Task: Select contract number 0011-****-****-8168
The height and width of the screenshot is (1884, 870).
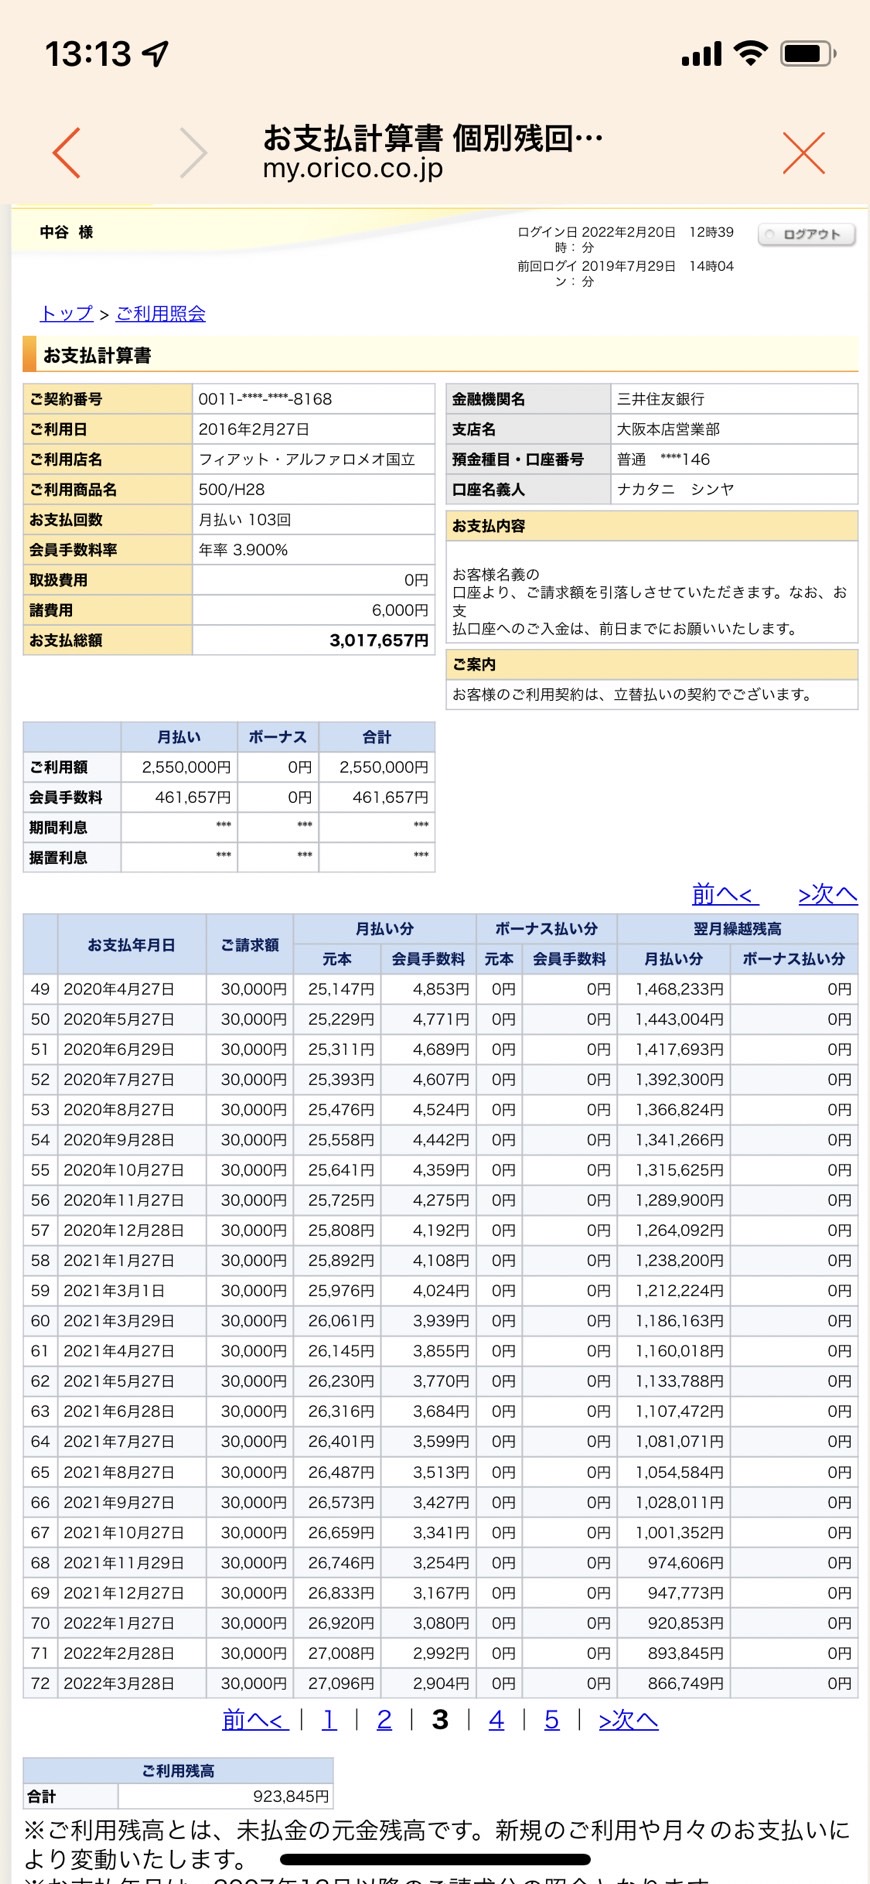Action: pos(265,399)
